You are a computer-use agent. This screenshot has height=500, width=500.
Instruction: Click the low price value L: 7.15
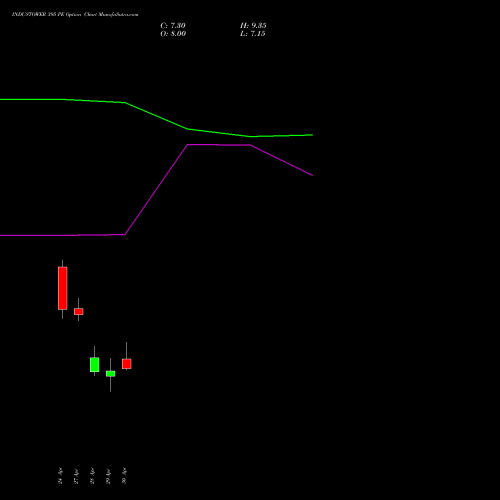coord(252,34)
